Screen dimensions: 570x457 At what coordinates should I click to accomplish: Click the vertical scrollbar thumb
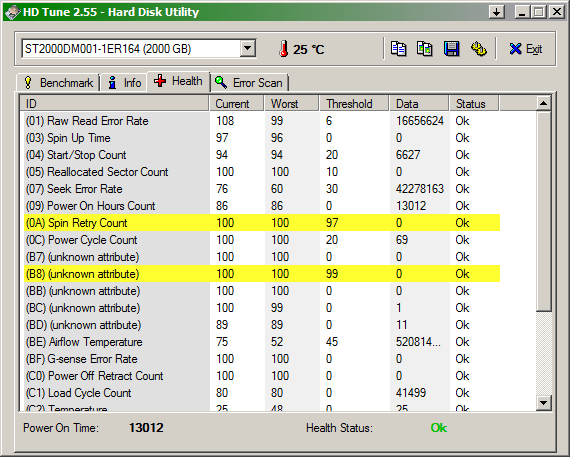point(543,211)
